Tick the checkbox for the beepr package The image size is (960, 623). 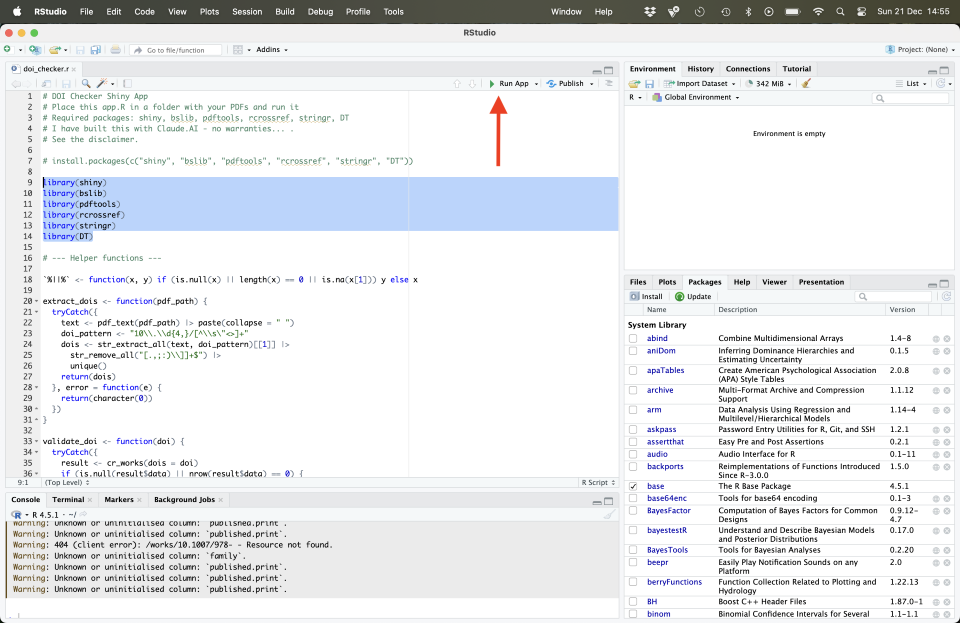click(633, 563)
